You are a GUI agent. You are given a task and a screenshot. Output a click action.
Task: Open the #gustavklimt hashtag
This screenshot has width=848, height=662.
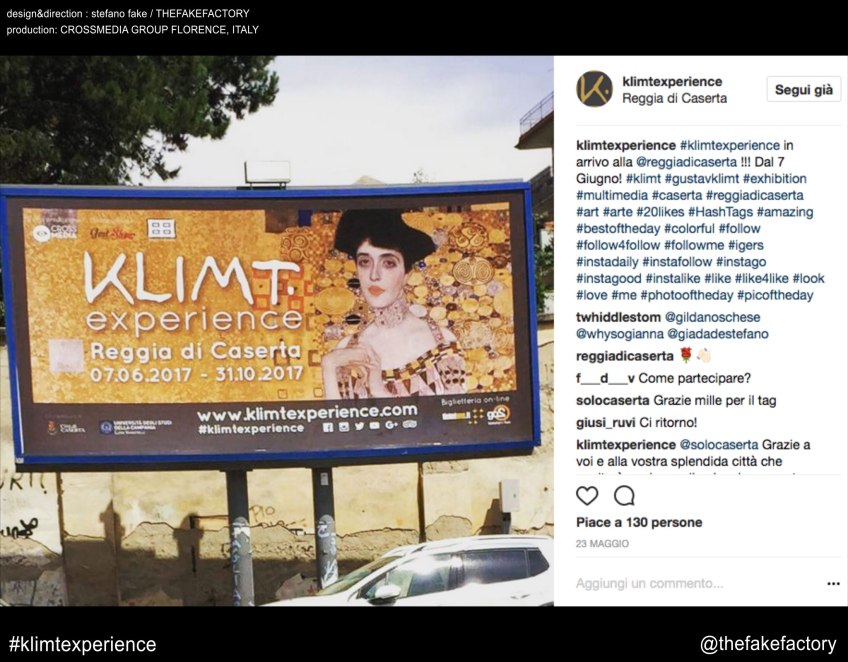tap(701, 178)
